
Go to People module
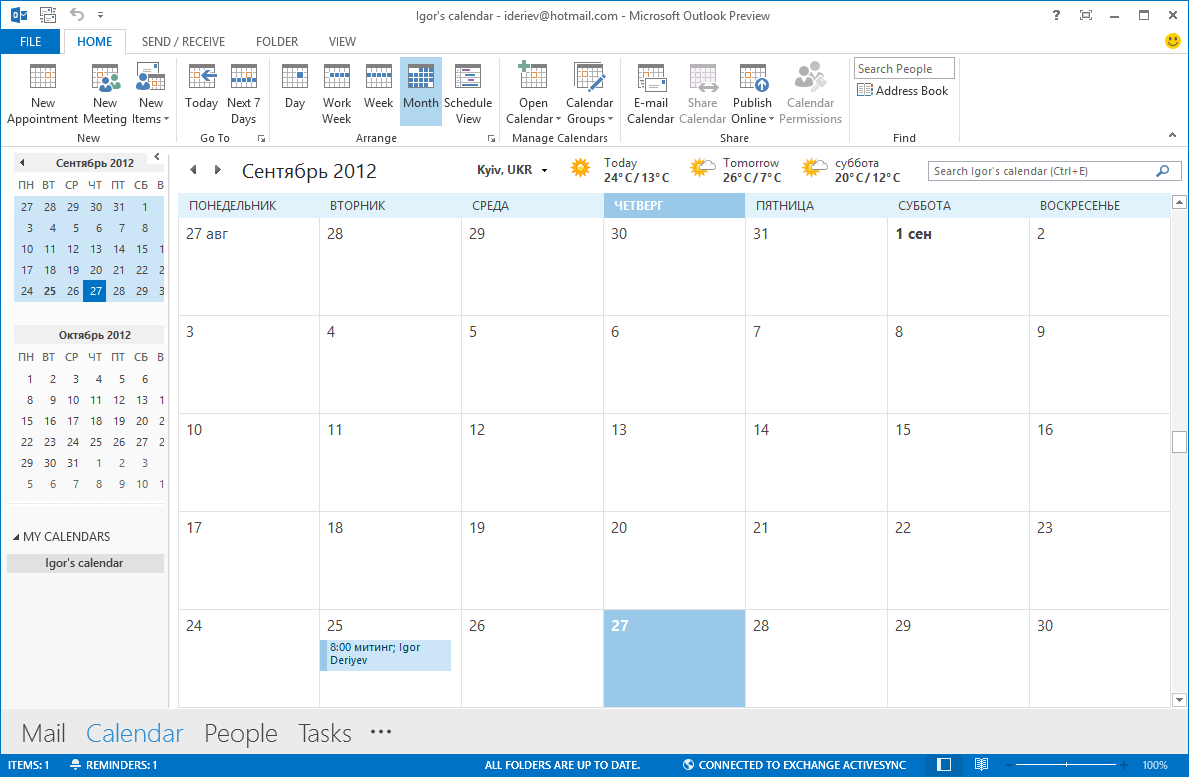pyautogui.click(x=240, y=733)
